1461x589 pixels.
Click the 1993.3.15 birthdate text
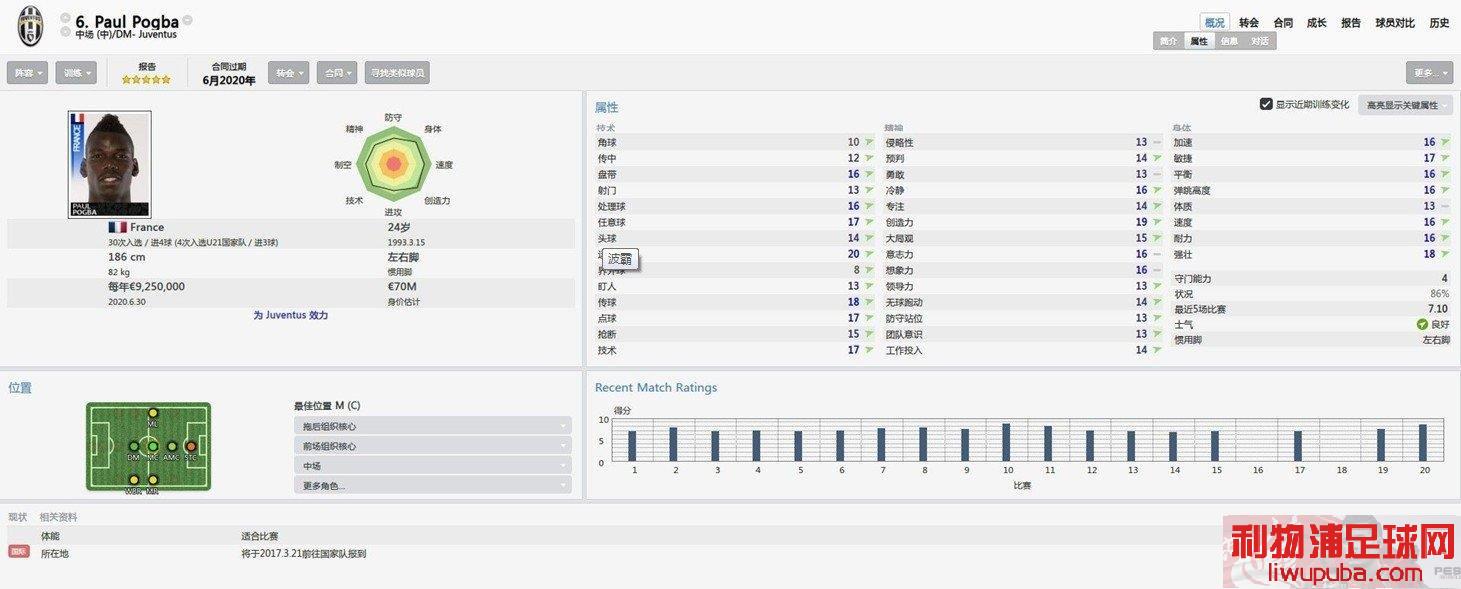point(406,242)
